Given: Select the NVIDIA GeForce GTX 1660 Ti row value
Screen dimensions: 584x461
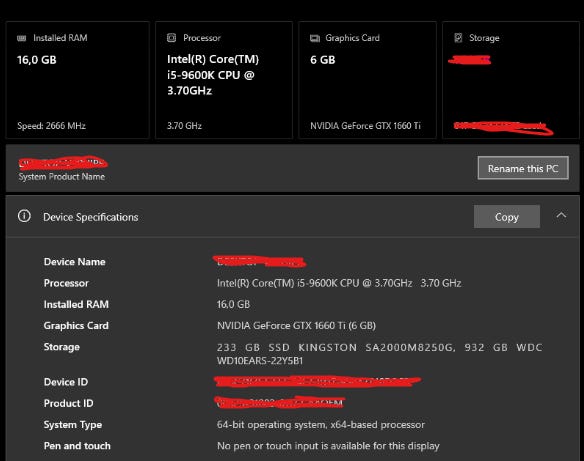Looking at the screenshot, I should [296, 325].
